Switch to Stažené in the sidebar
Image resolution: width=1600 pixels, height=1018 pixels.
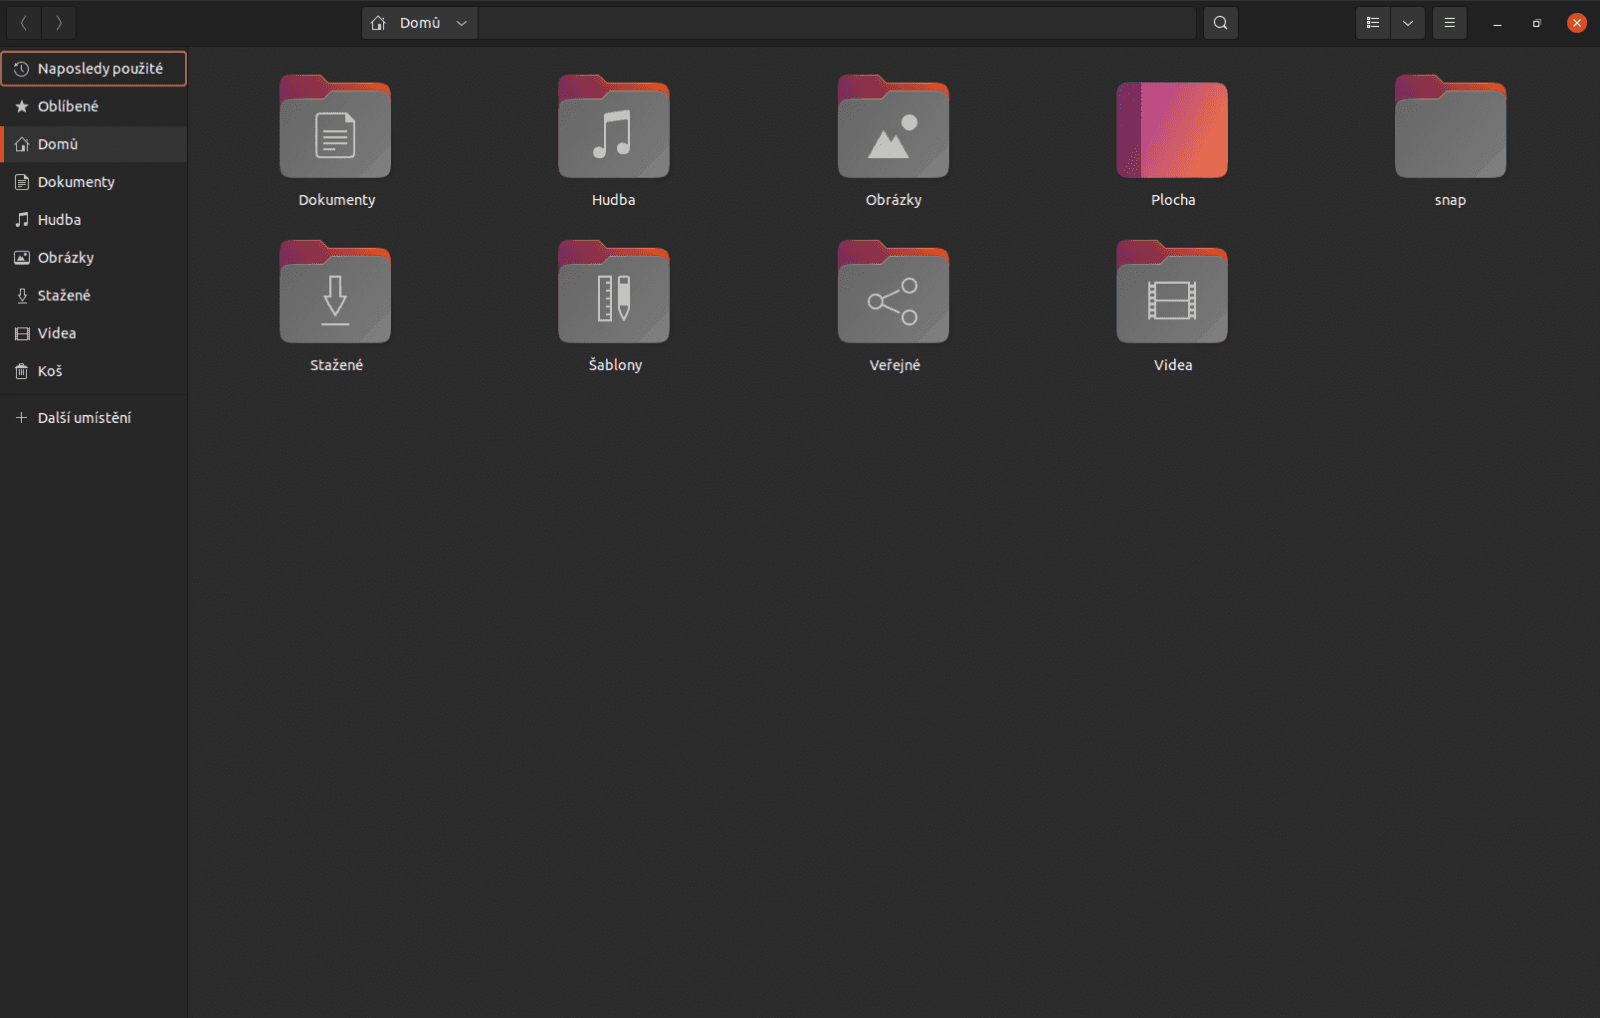tap(66, 295)
